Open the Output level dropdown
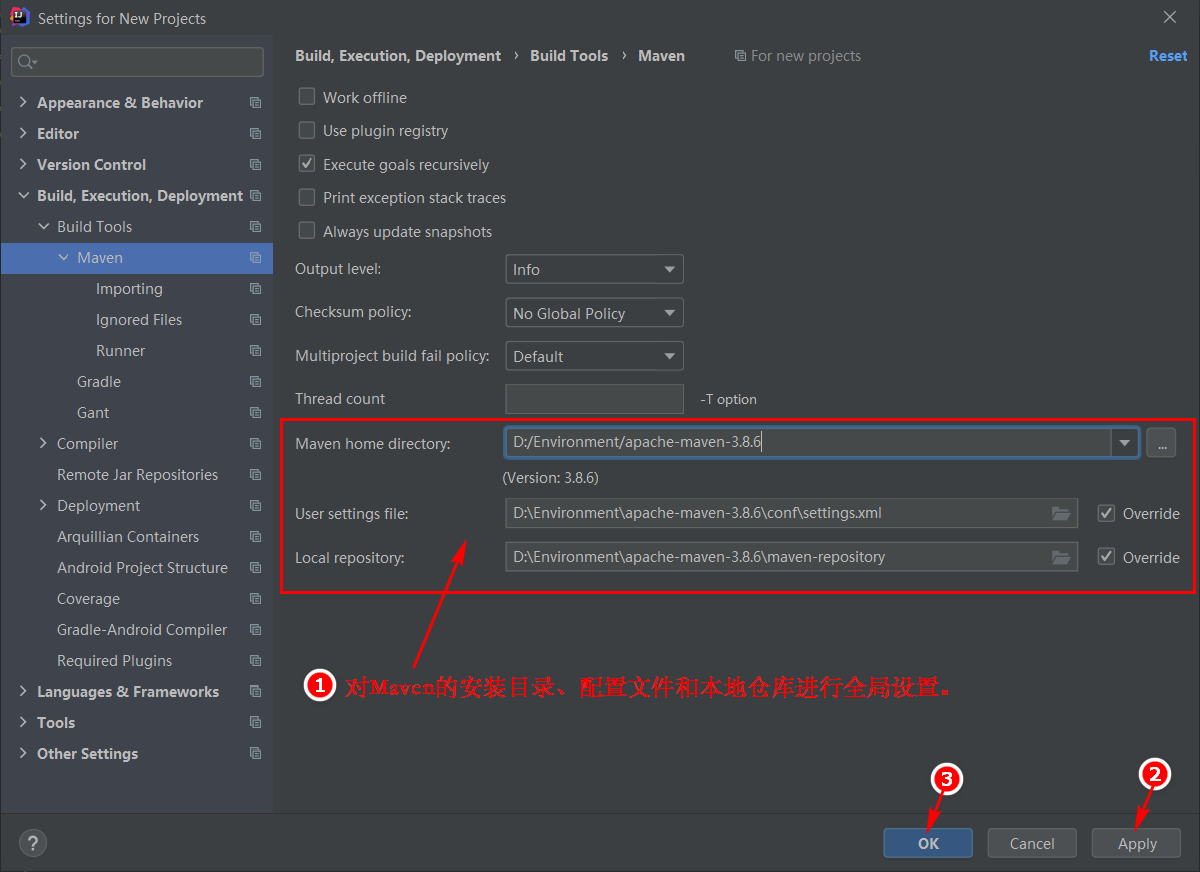The height and width of the screenshot is (872, 1200). click(x=594, y=270)
